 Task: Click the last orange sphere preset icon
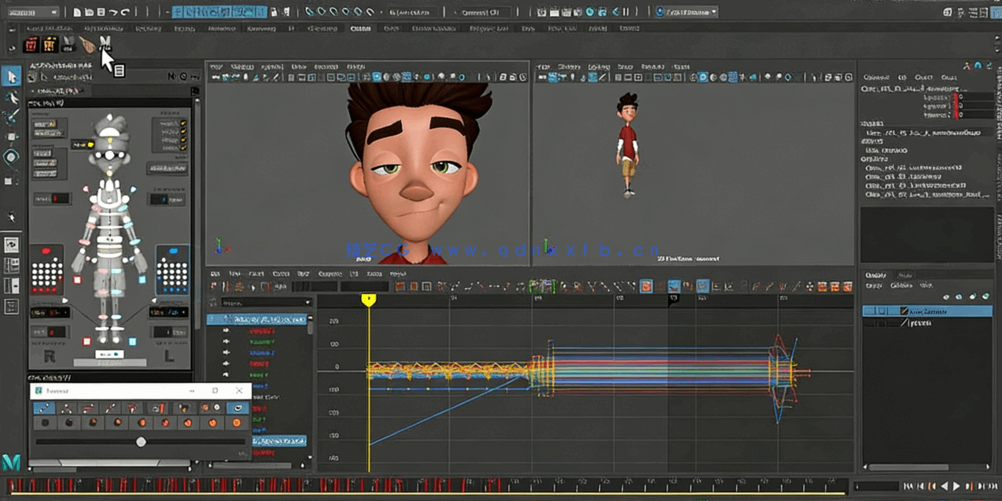click(237, 424)
